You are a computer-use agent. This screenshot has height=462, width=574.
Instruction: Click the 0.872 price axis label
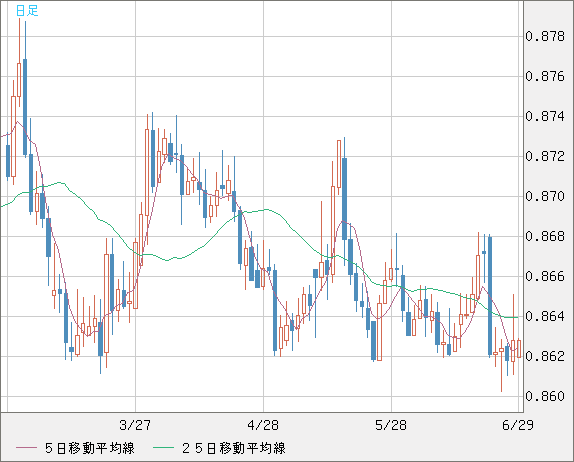click(x=545, y=156)
